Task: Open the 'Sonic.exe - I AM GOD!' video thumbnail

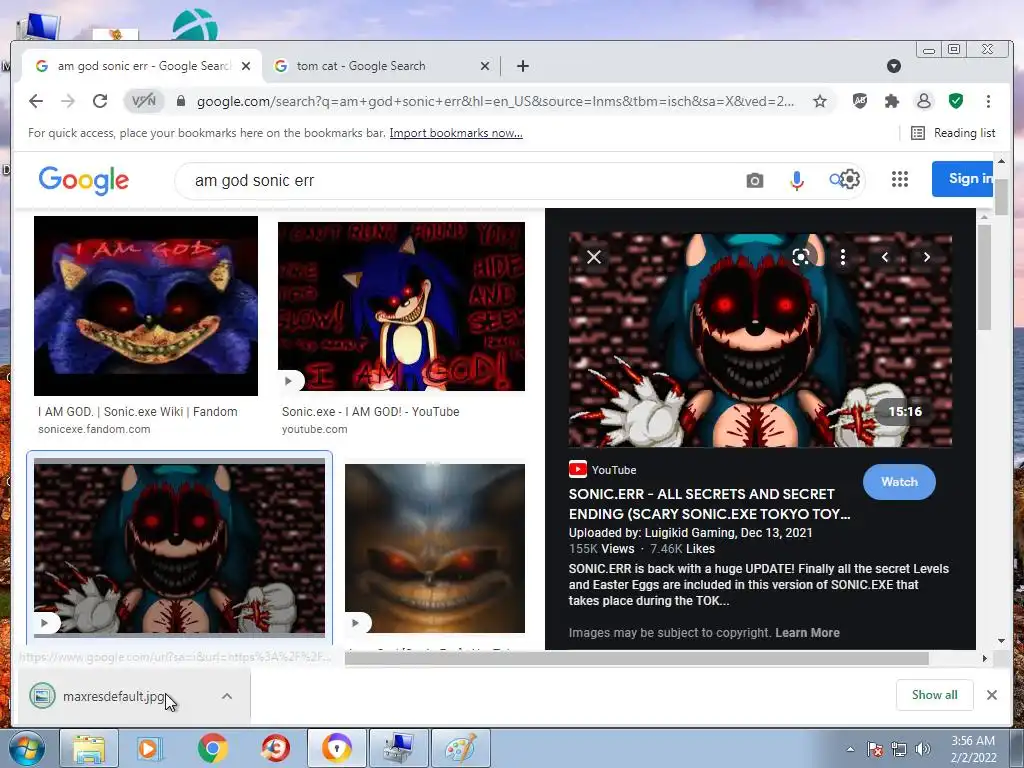Action: click(x=401, y=306)
